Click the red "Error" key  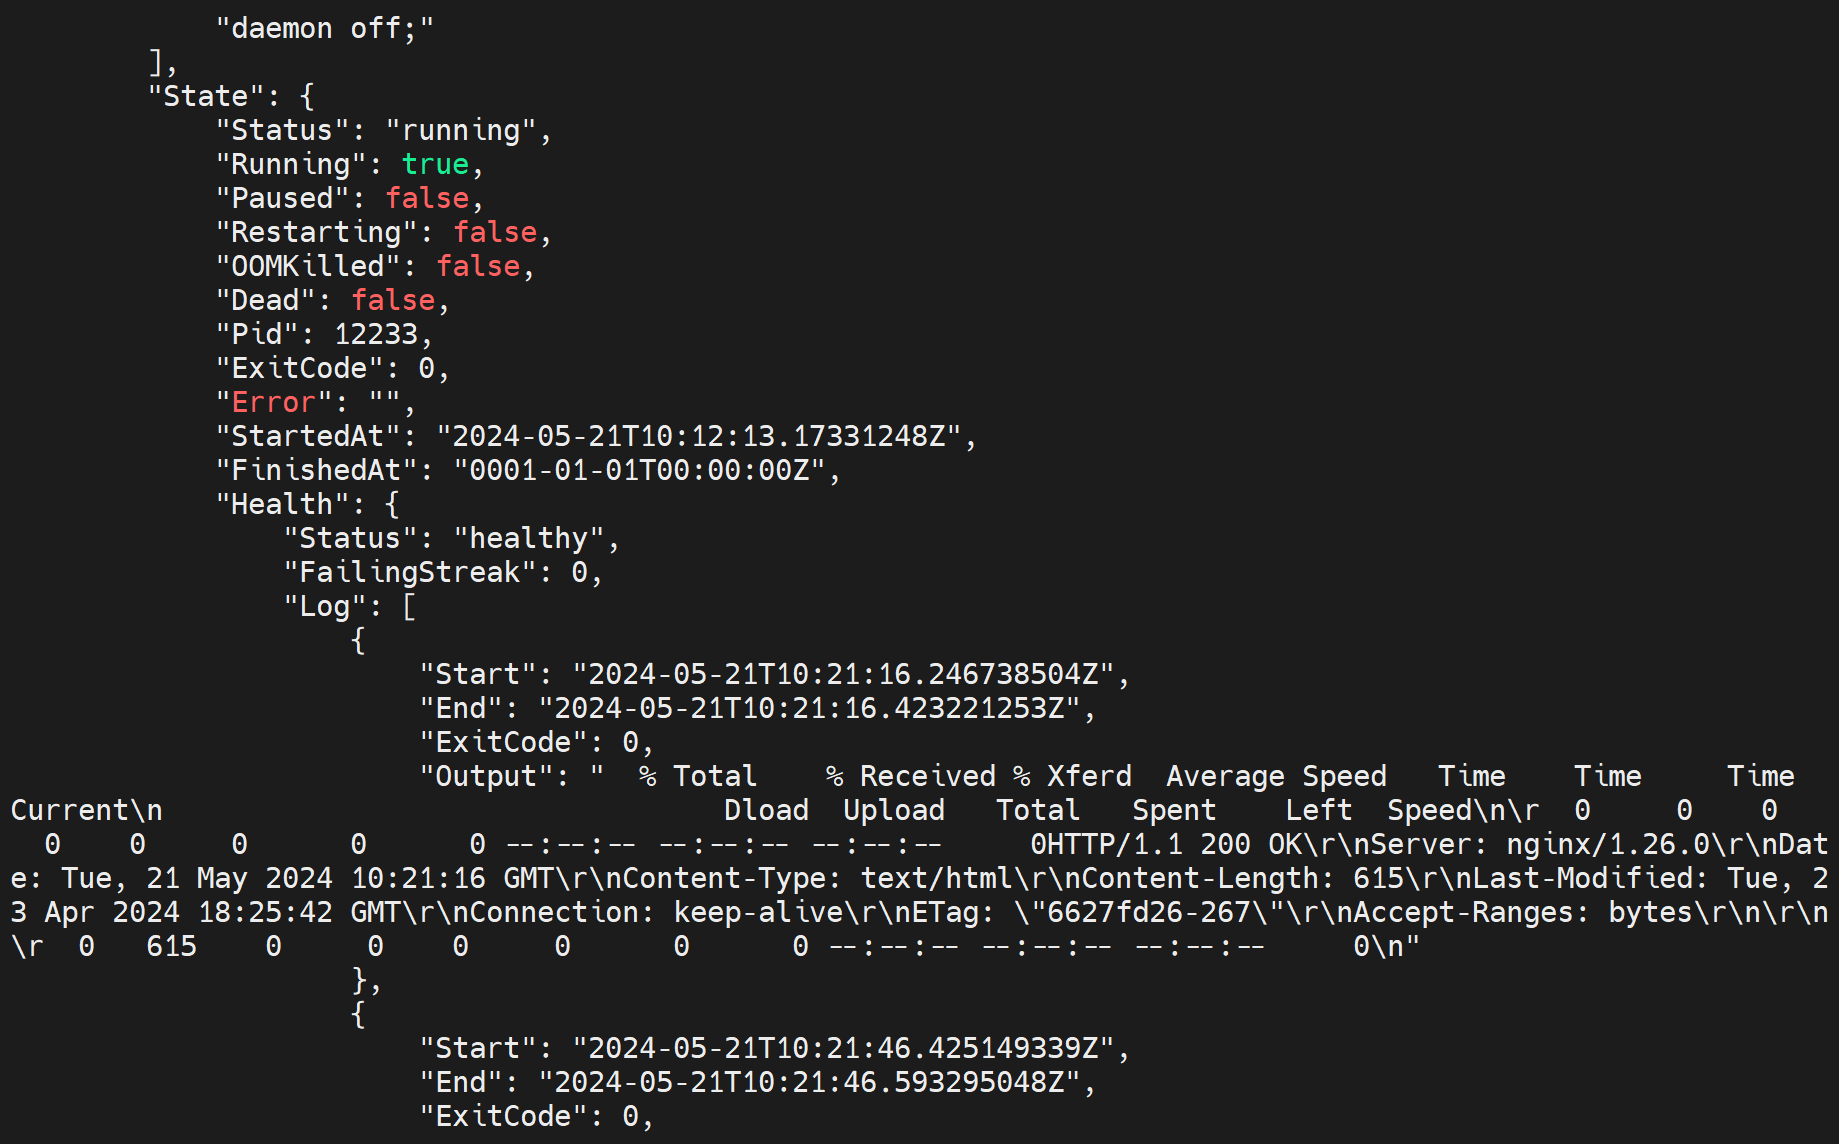274,402
